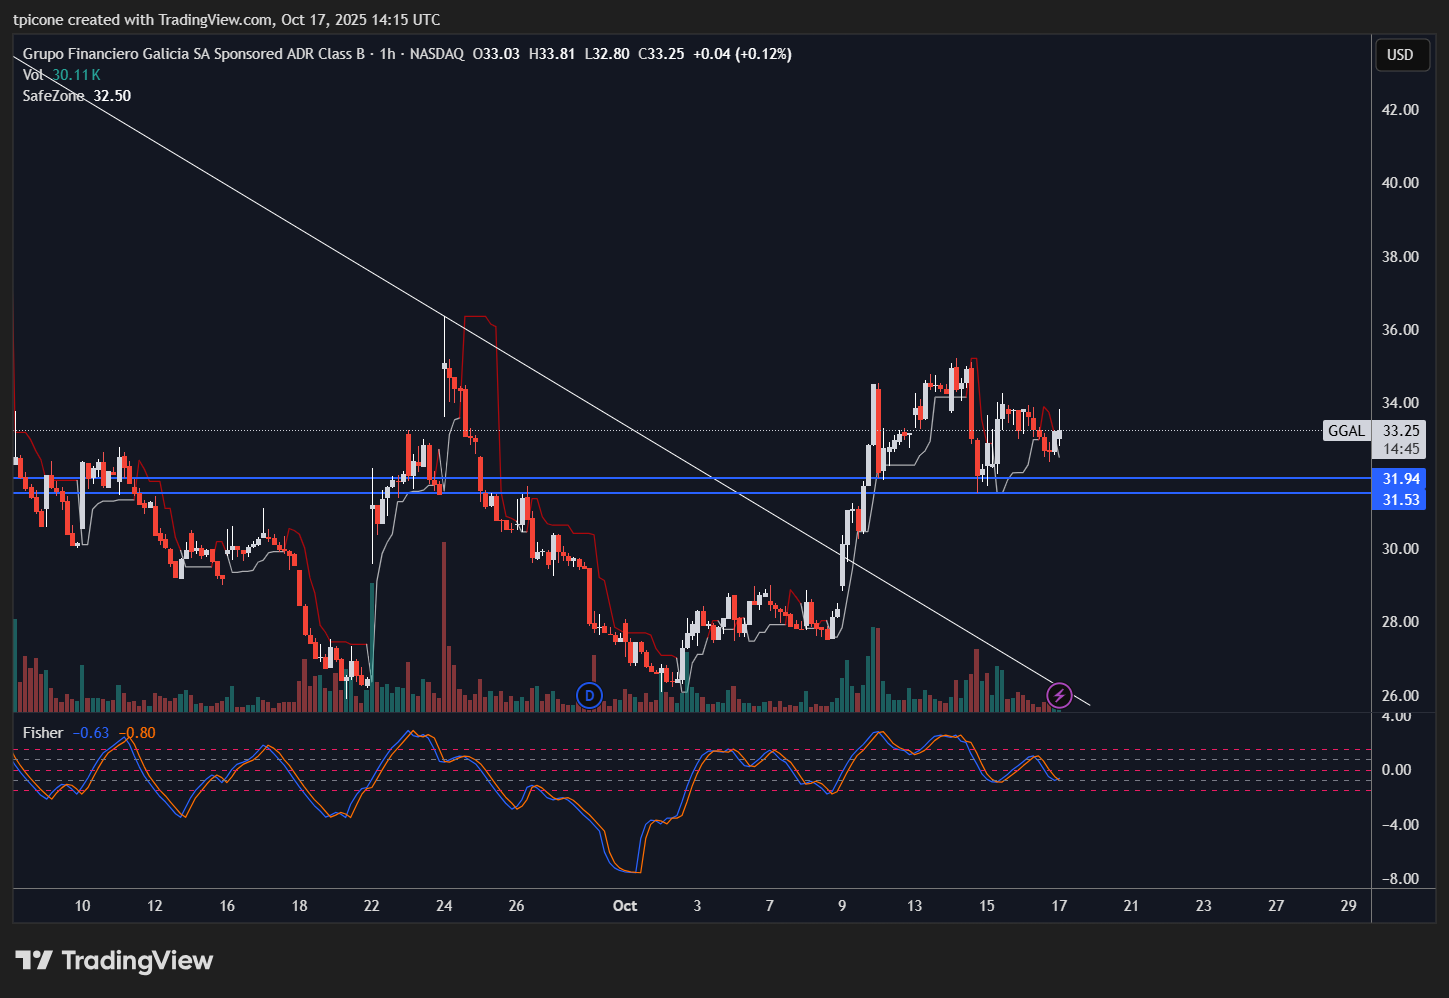1449x998 pixels.
Task: Click the 42.00 level on price axis
Action: (x=1400, y=110)
